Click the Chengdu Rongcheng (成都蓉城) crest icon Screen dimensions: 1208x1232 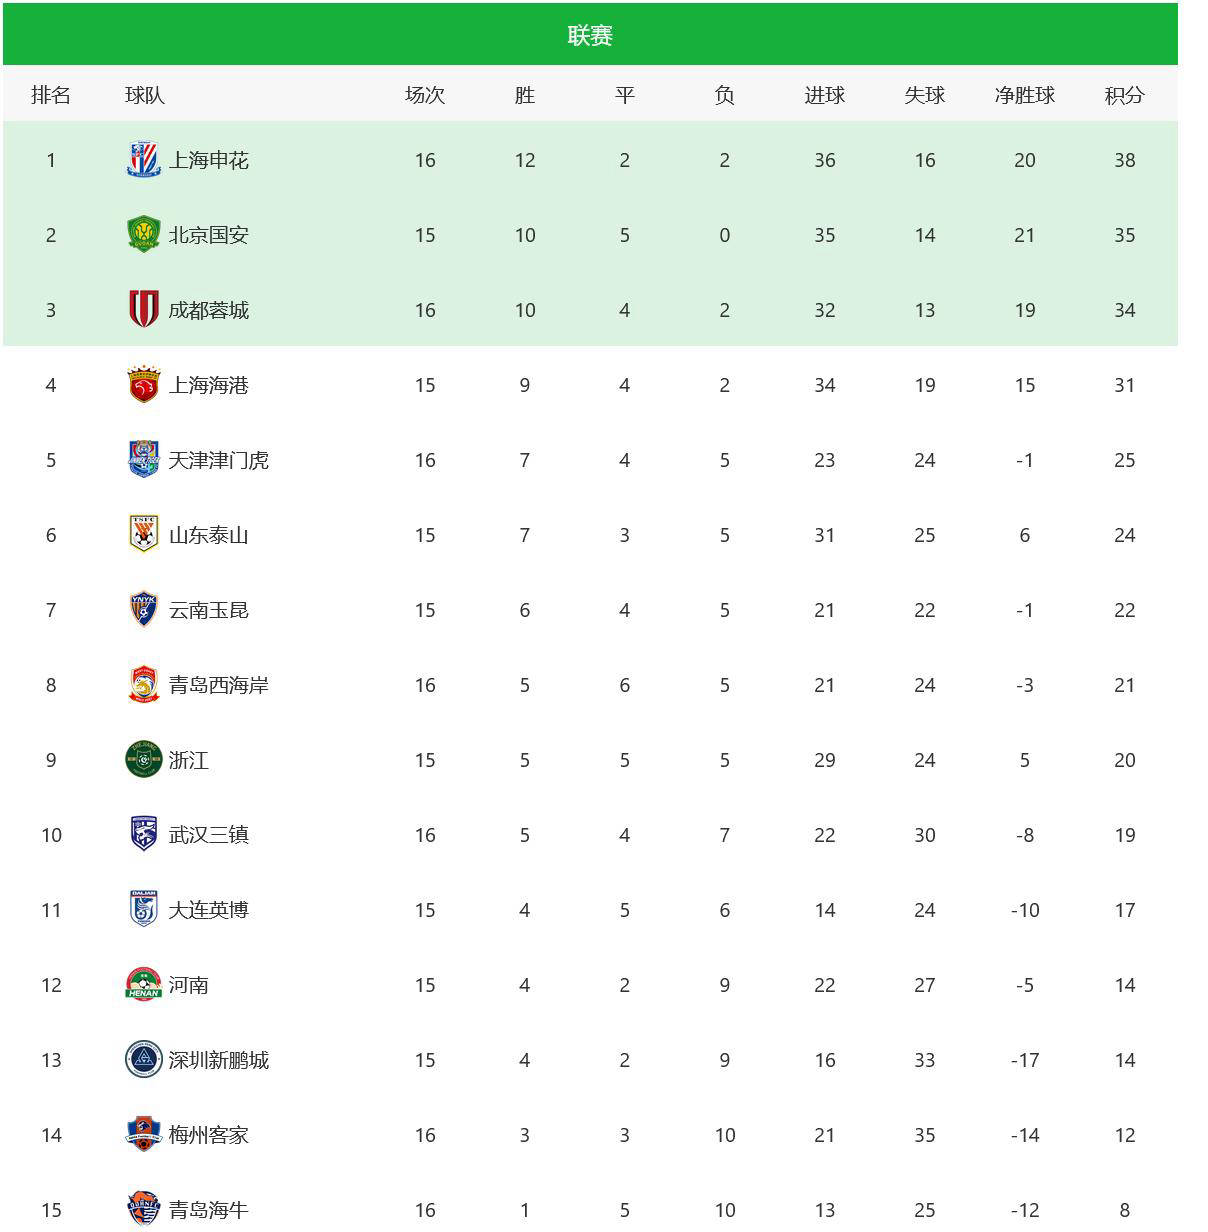tap(143, 310)
